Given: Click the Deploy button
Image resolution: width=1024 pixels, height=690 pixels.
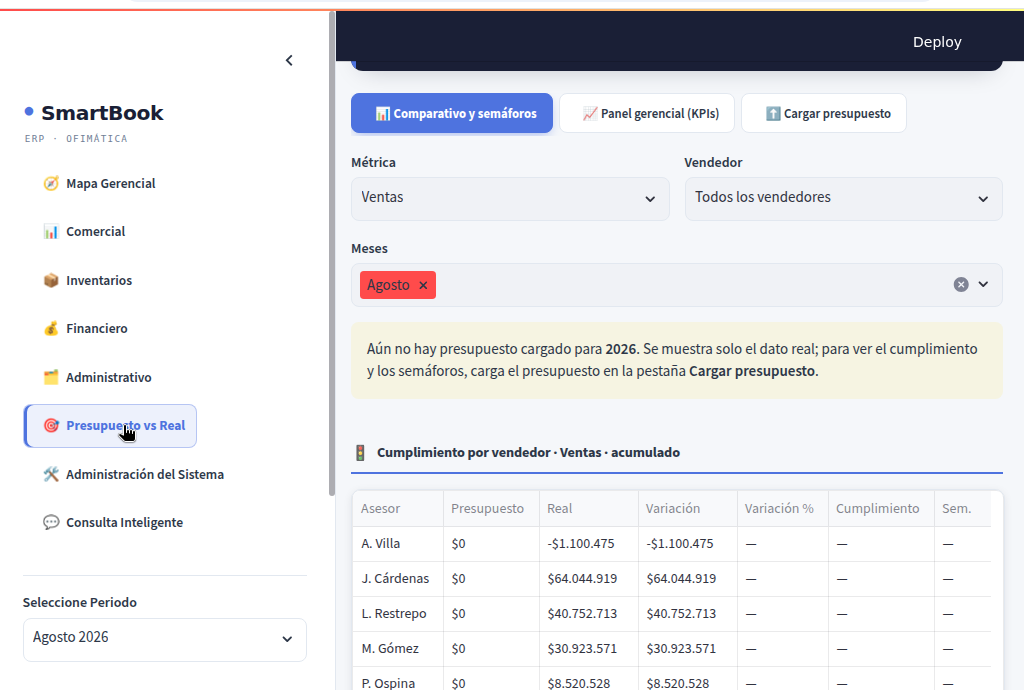Looking at the screenshot, I should pyautogui.click(x=937, y=42).
